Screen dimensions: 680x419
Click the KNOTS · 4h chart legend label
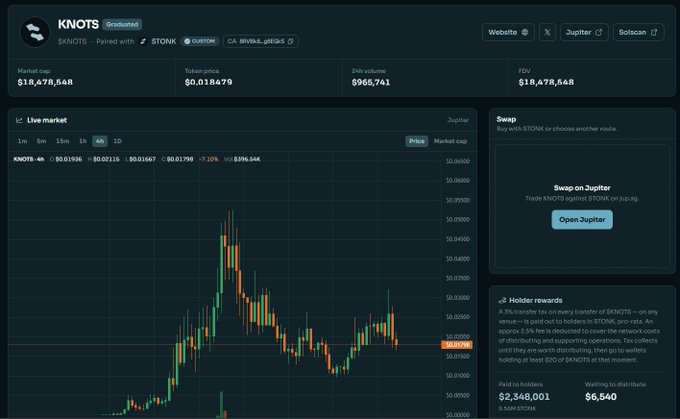[x=29, y=159]
